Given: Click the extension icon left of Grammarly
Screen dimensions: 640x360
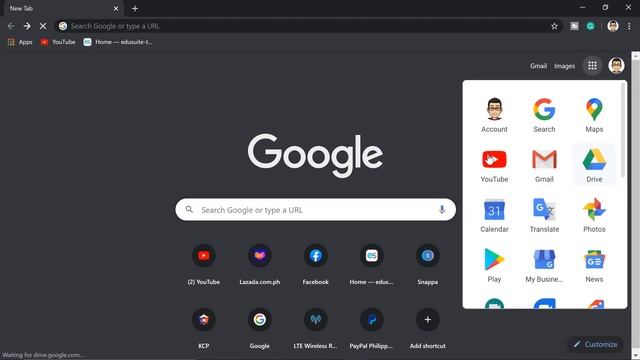Looking at the screenshot, I should click(x=574, y=26).
